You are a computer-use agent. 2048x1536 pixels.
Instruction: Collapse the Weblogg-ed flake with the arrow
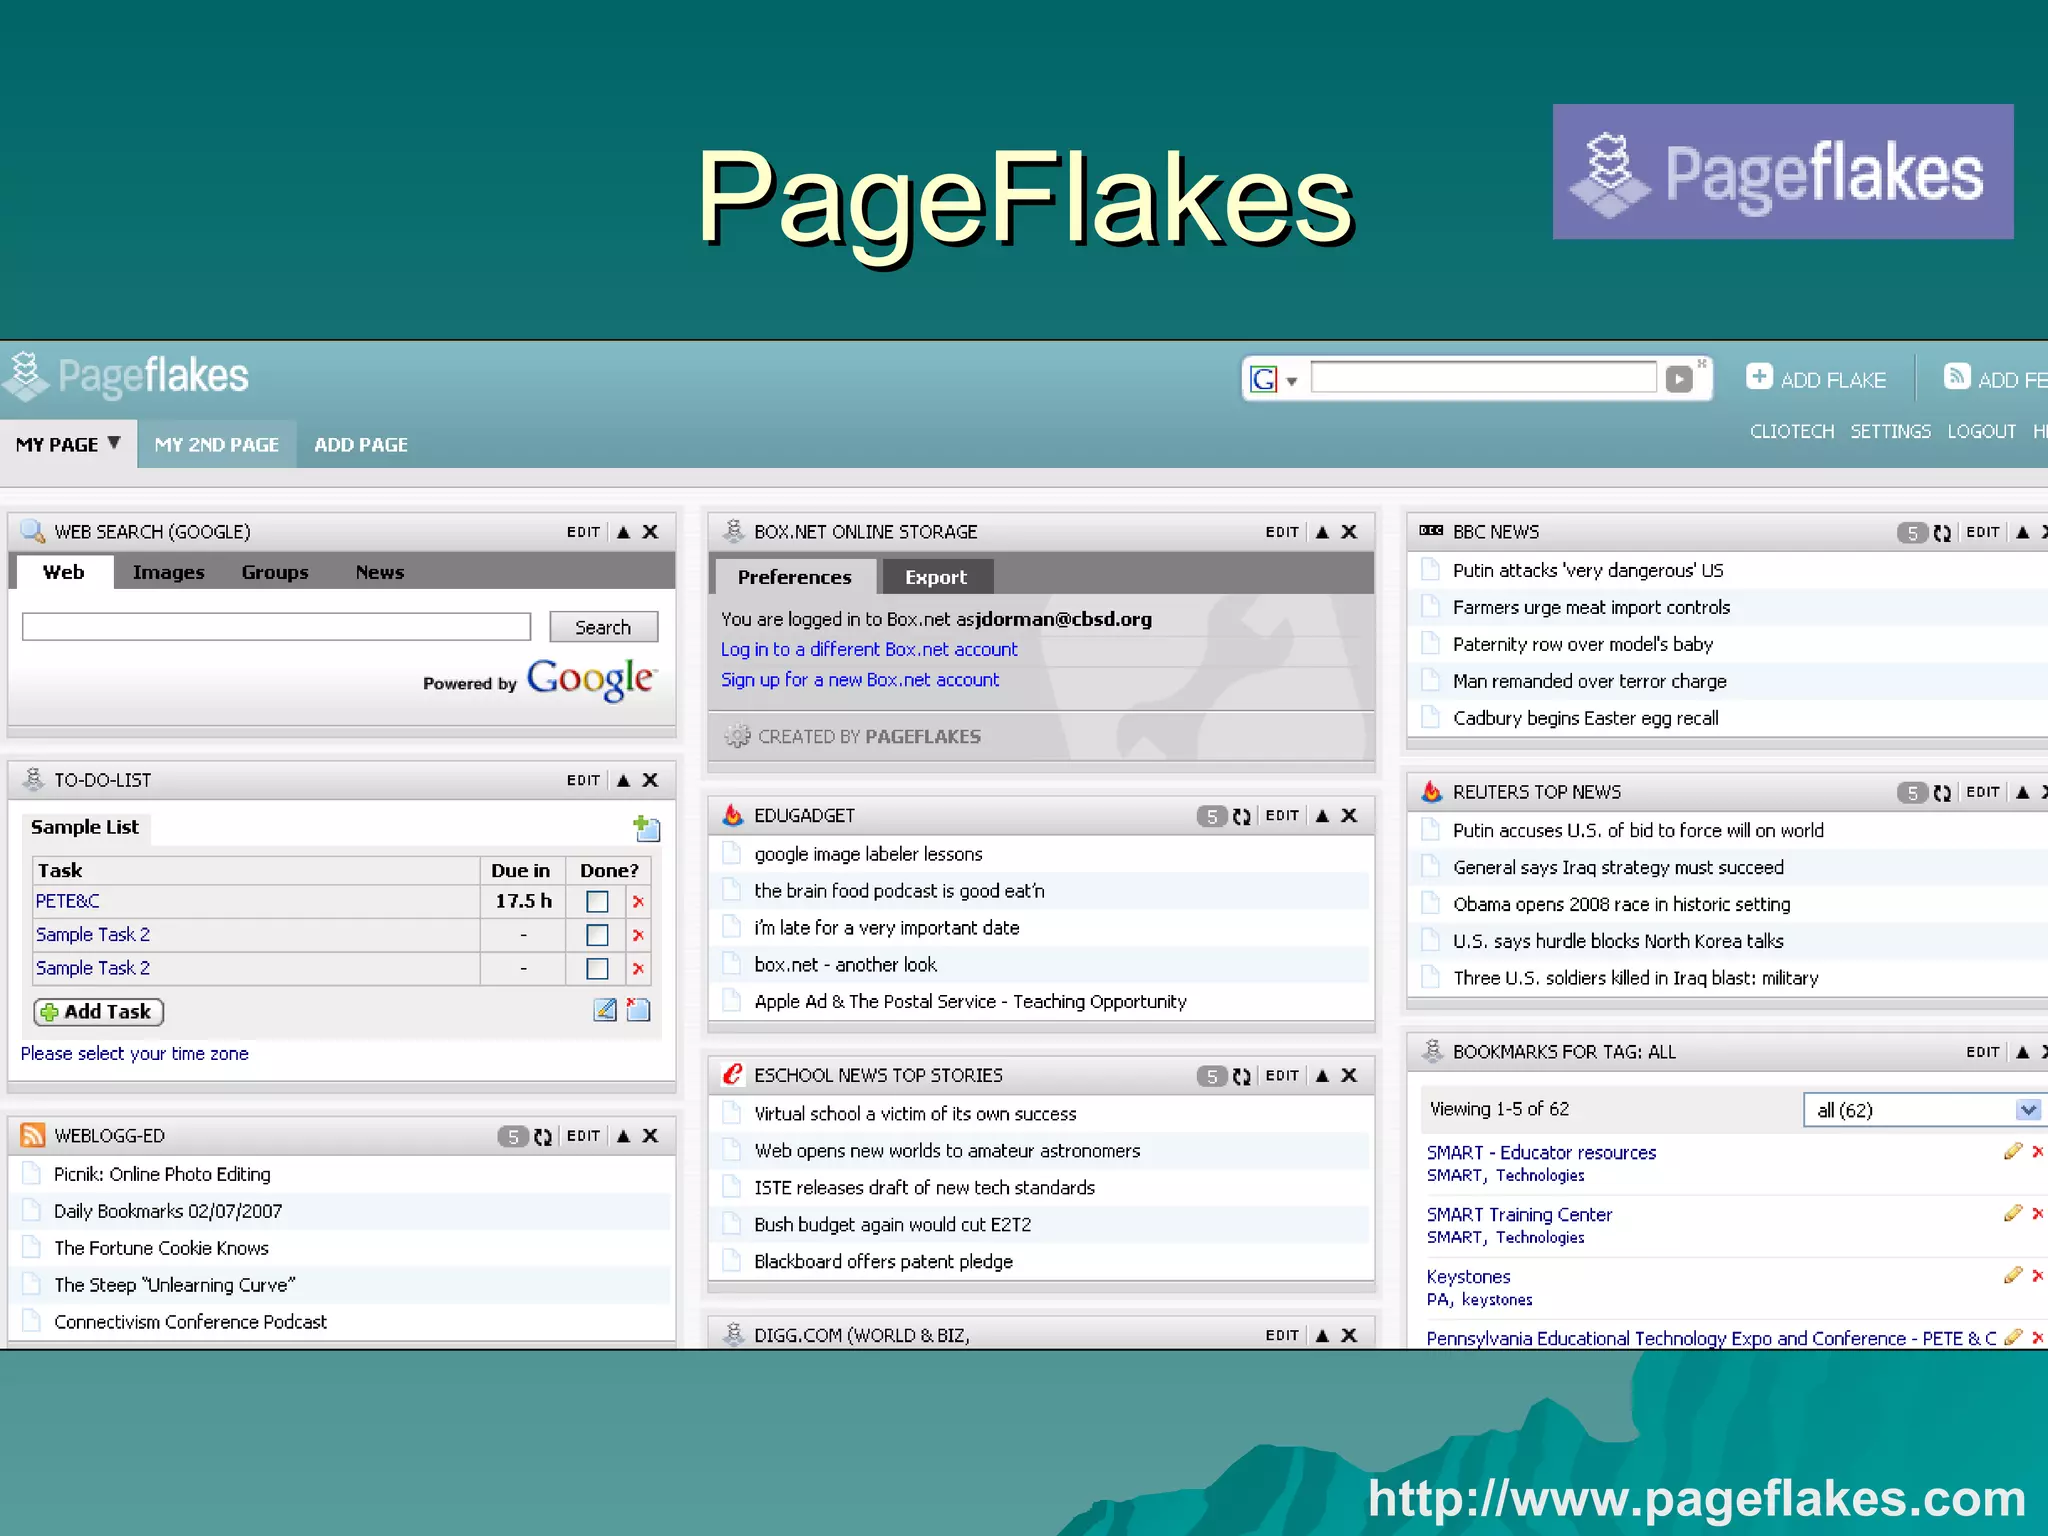pos(623,1136)
